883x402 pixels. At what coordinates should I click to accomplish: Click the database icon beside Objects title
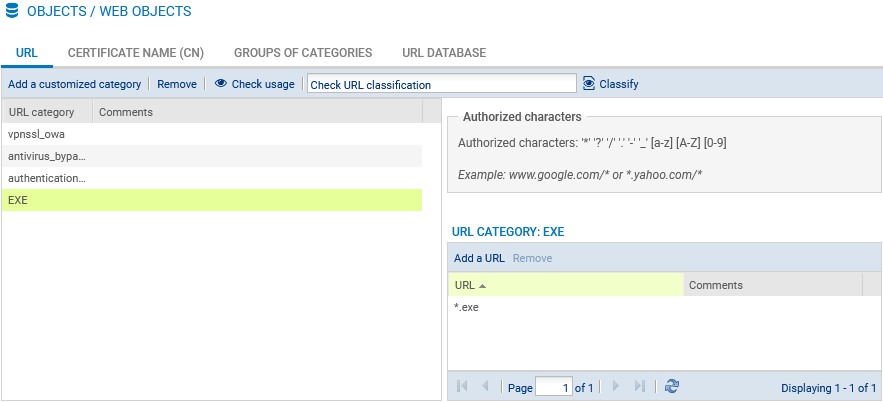click(12, 12)
